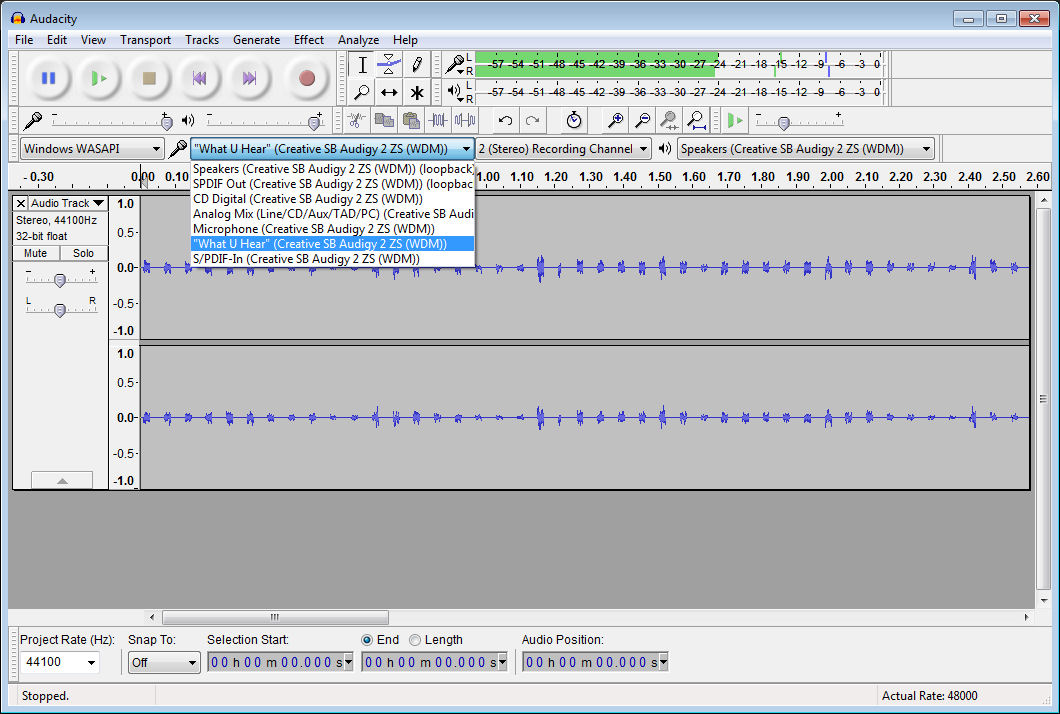1060x714 pixels.
Task: Choose Analog Mix recording device
Action: coord(333,214)
